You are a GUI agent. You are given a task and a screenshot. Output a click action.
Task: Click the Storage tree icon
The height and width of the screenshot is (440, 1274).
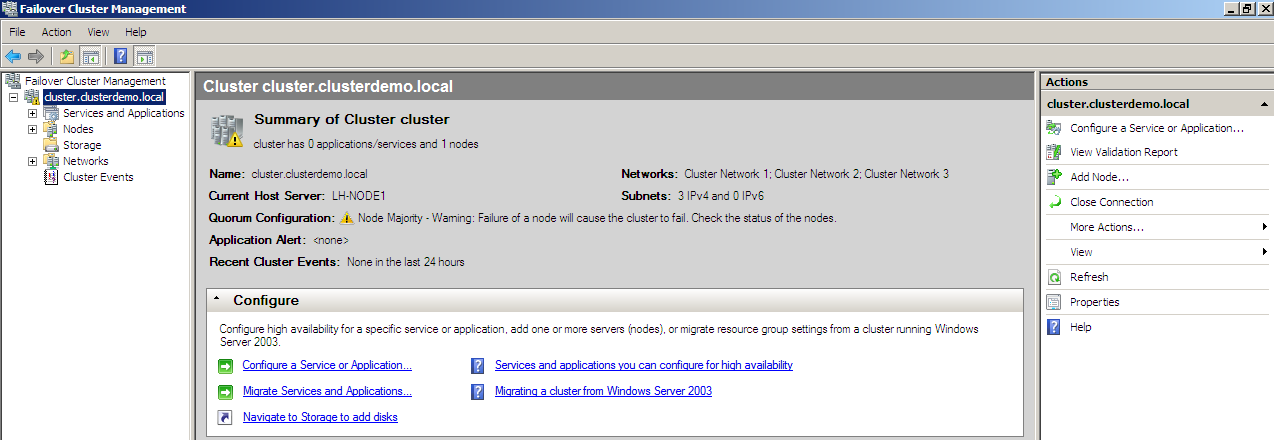(51, 145)
